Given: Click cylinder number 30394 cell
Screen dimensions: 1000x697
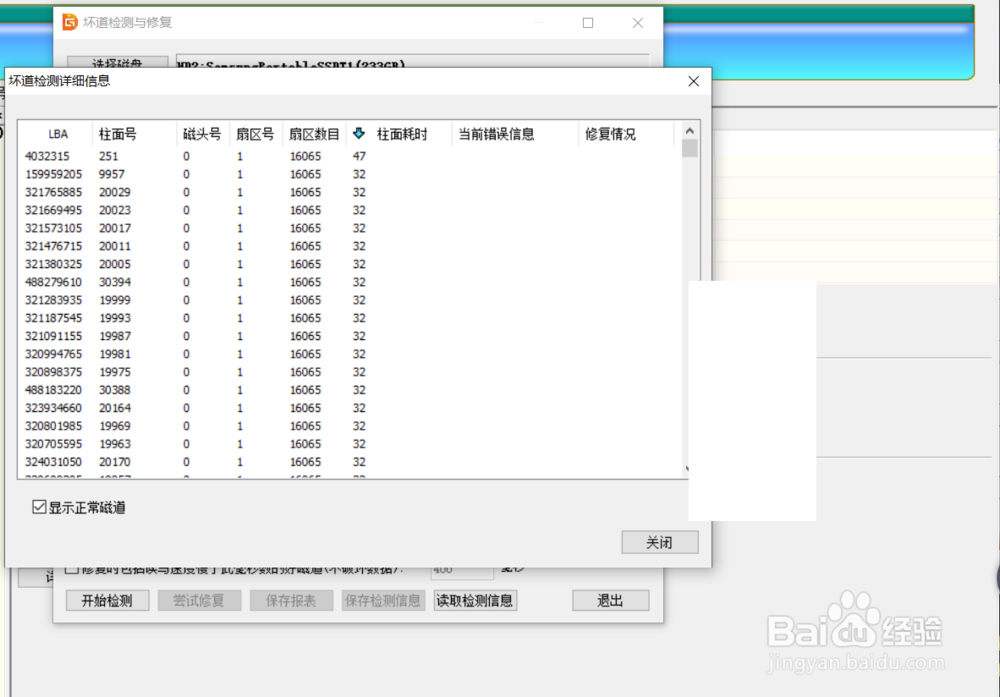Looking at the screenshot, I should tap(115, 282).
